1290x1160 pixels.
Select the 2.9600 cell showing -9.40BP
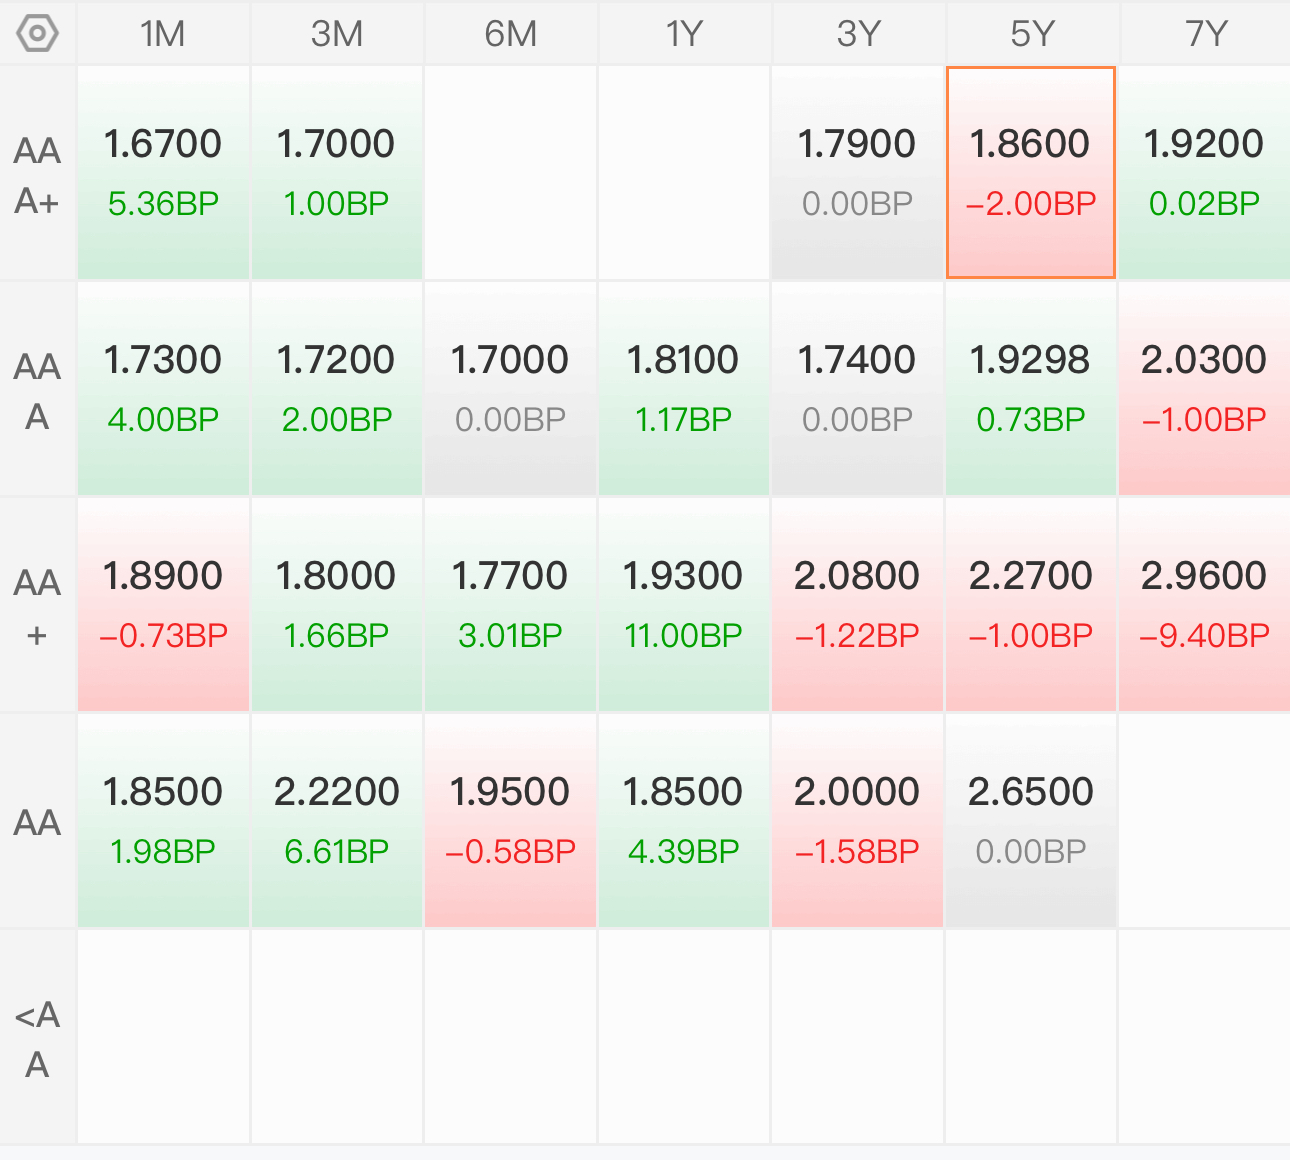pos(1204,605)
